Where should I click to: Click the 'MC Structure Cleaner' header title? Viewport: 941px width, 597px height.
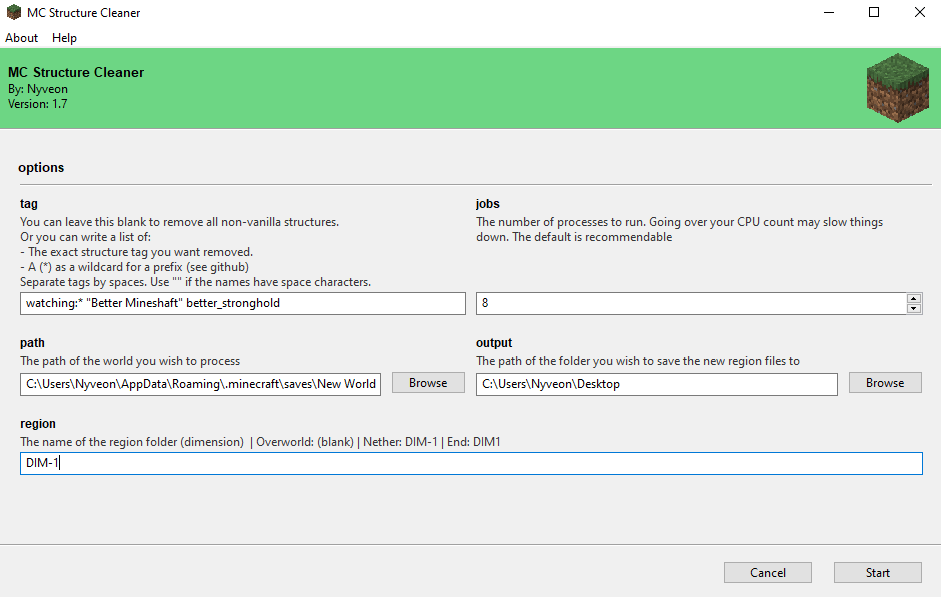point(76,72)
